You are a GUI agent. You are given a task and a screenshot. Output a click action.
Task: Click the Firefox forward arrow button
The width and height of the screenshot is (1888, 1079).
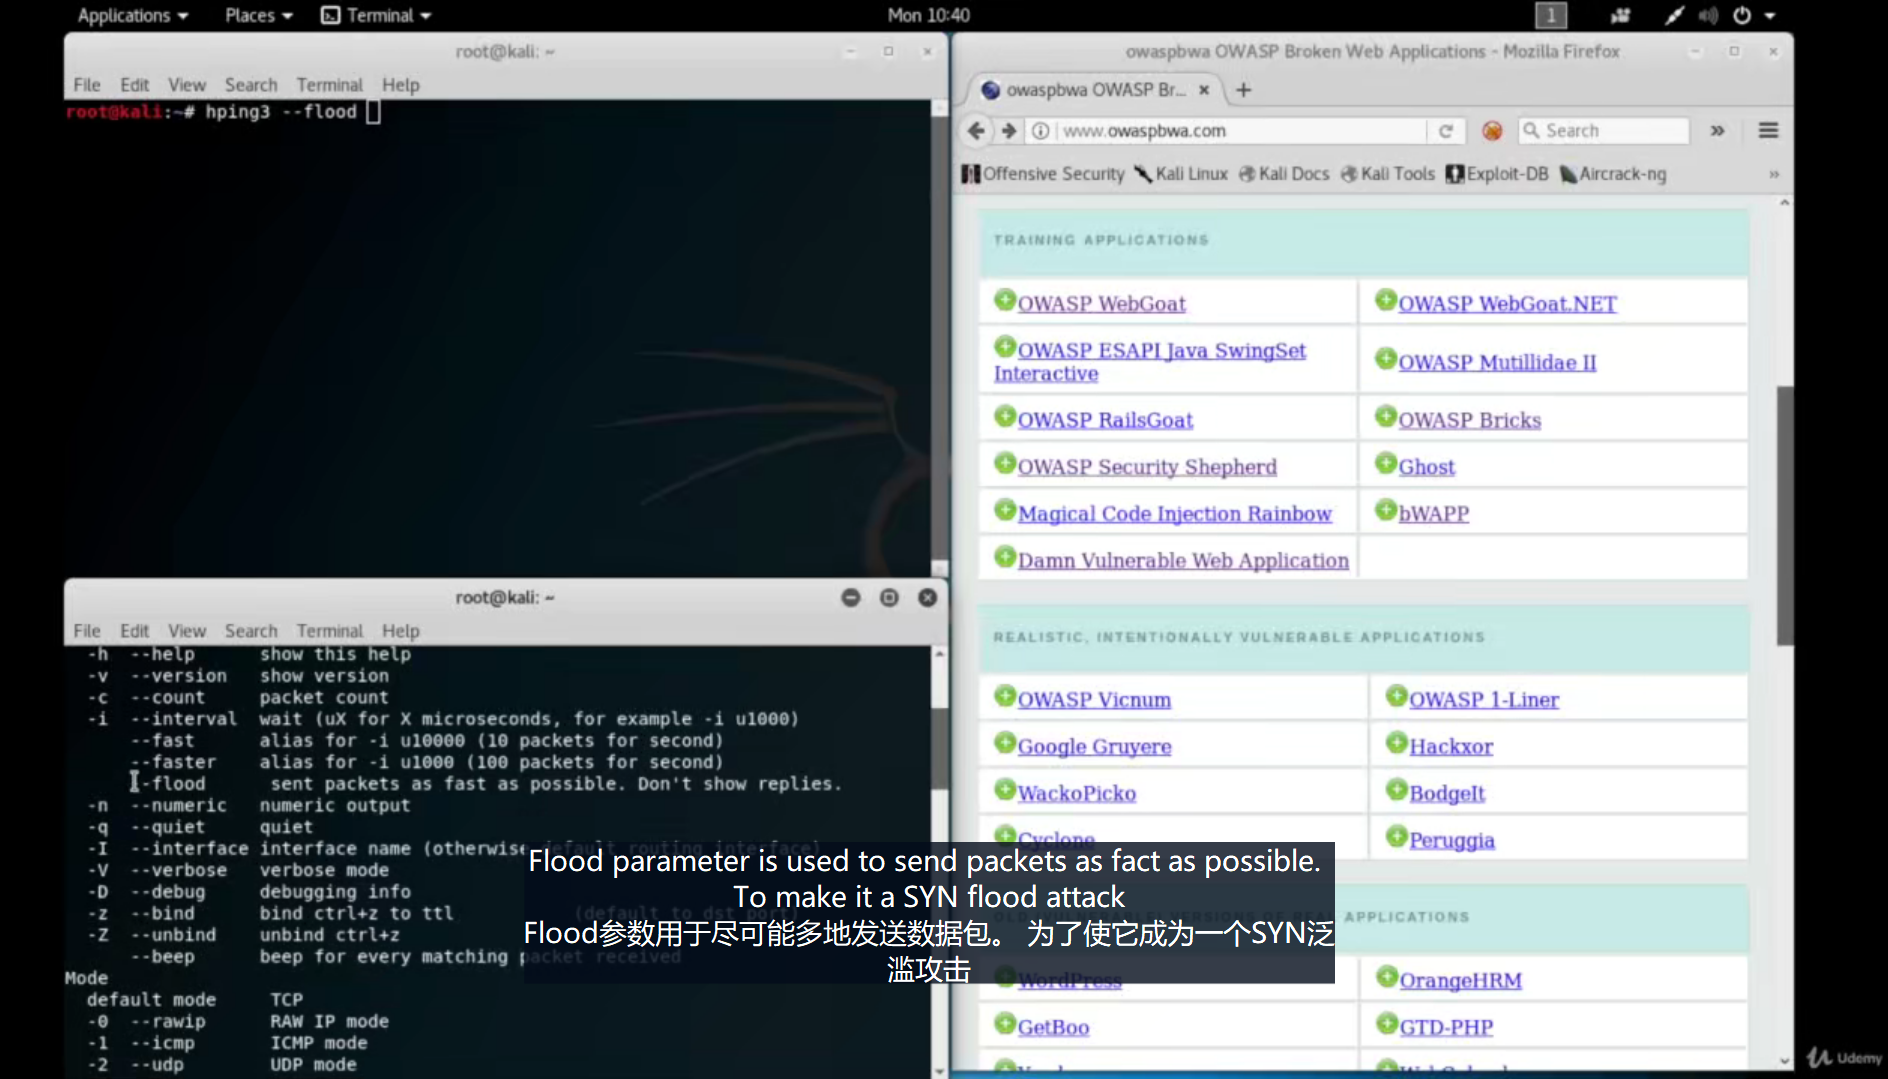click(x=1009, y=131)
